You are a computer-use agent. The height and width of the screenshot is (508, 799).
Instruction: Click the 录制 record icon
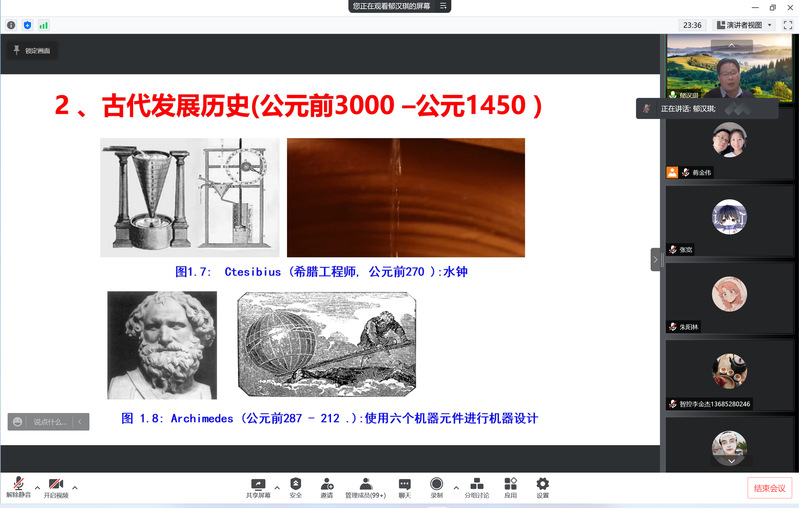[436, 486]
